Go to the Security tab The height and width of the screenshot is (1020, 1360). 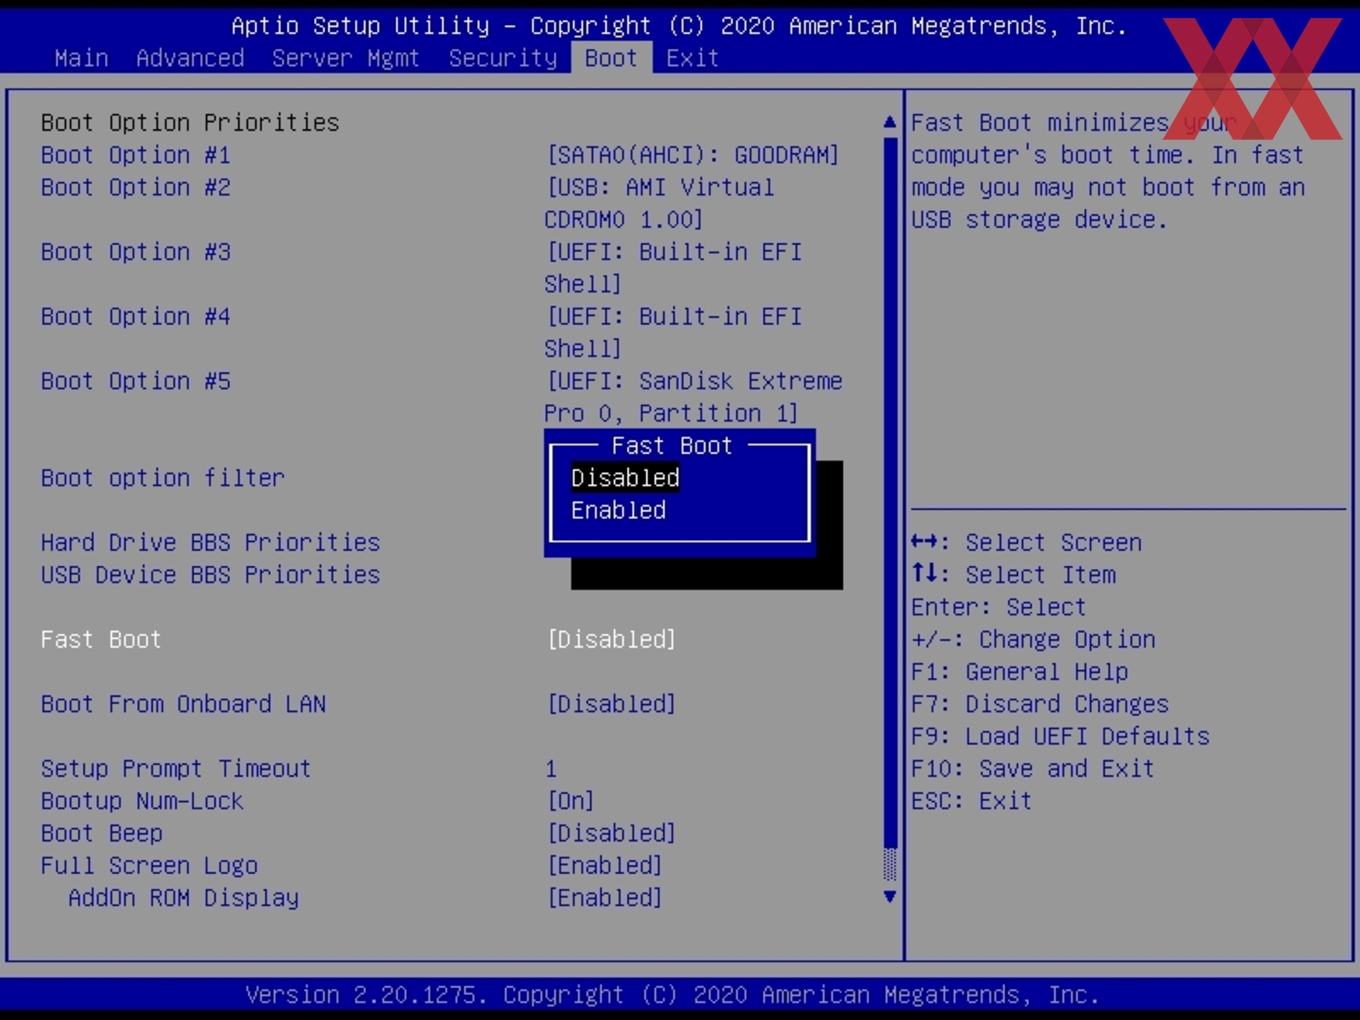click(x=503, y=58)
